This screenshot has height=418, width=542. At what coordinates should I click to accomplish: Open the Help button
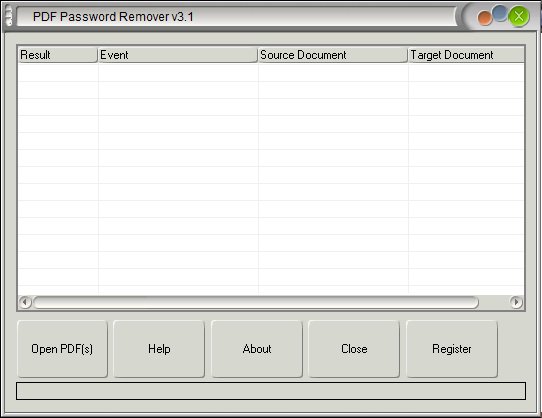[159, 349]
